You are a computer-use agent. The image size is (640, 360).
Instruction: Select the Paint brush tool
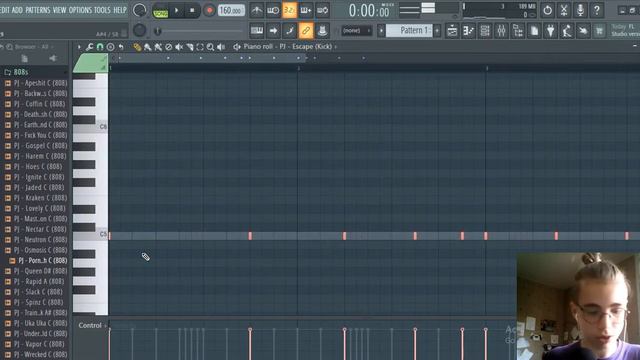coord(147,47)
